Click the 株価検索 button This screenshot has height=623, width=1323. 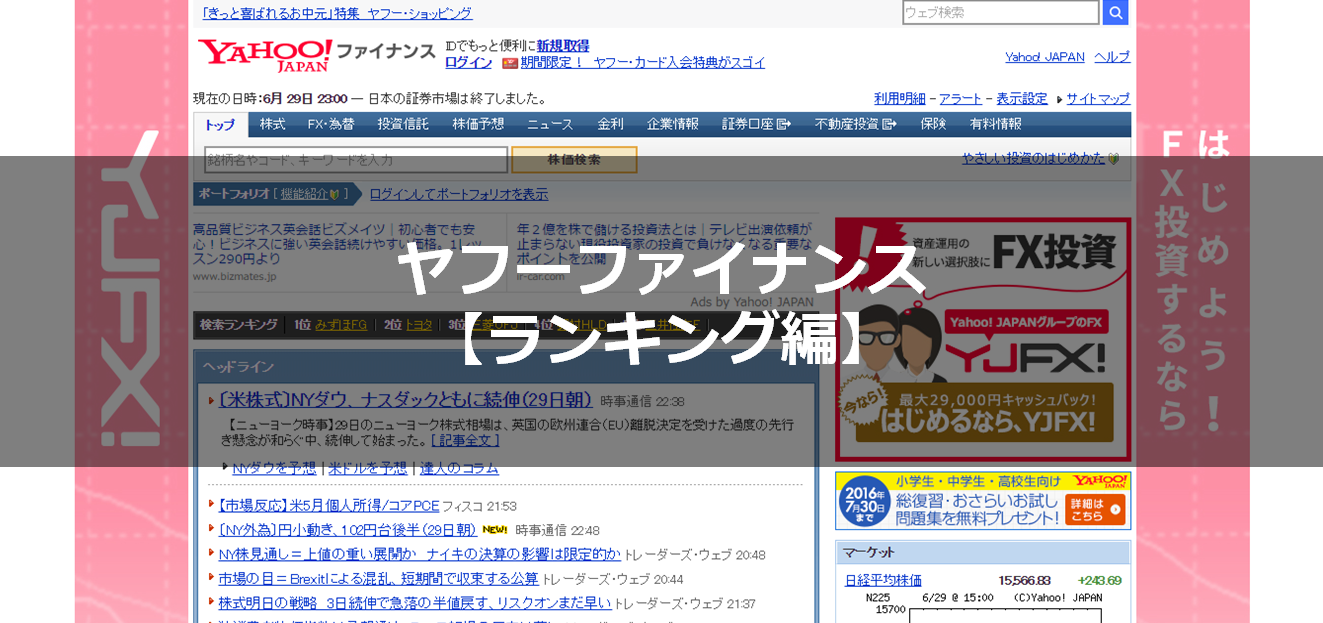[574, 160]
